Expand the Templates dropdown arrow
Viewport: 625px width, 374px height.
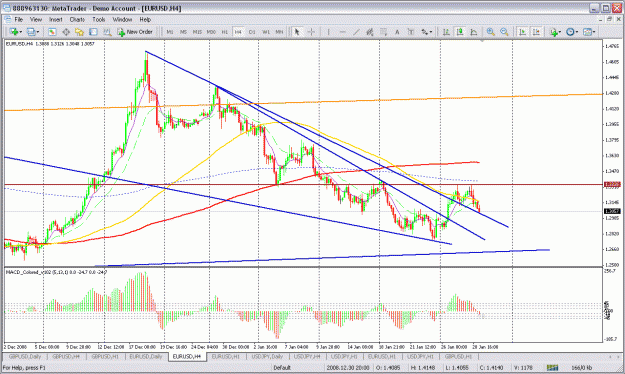pos(594,32)
